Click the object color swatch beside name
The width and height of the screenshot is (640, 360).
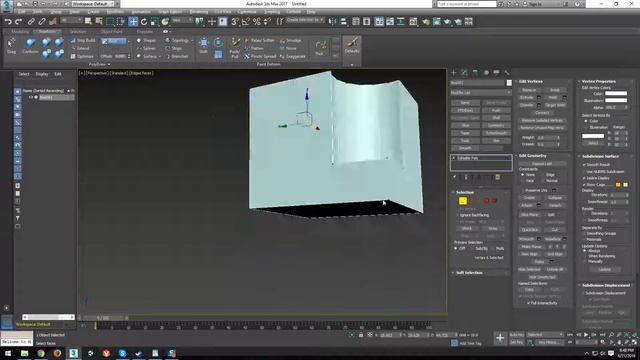(509, 83)
